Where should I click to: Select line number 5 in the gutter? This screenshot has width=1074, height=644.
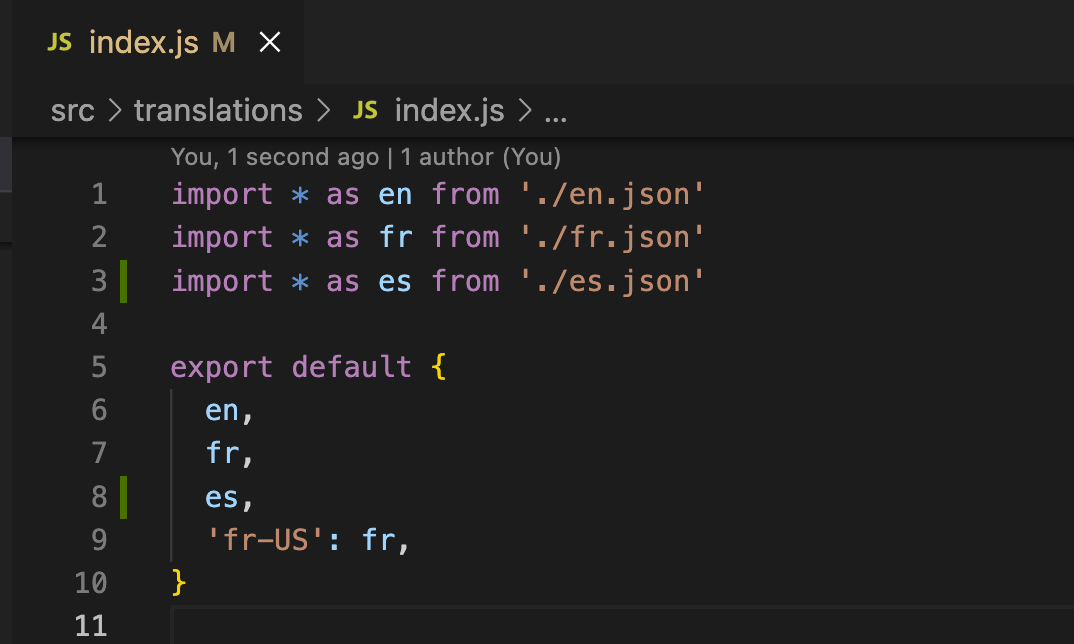pos(98,367)
